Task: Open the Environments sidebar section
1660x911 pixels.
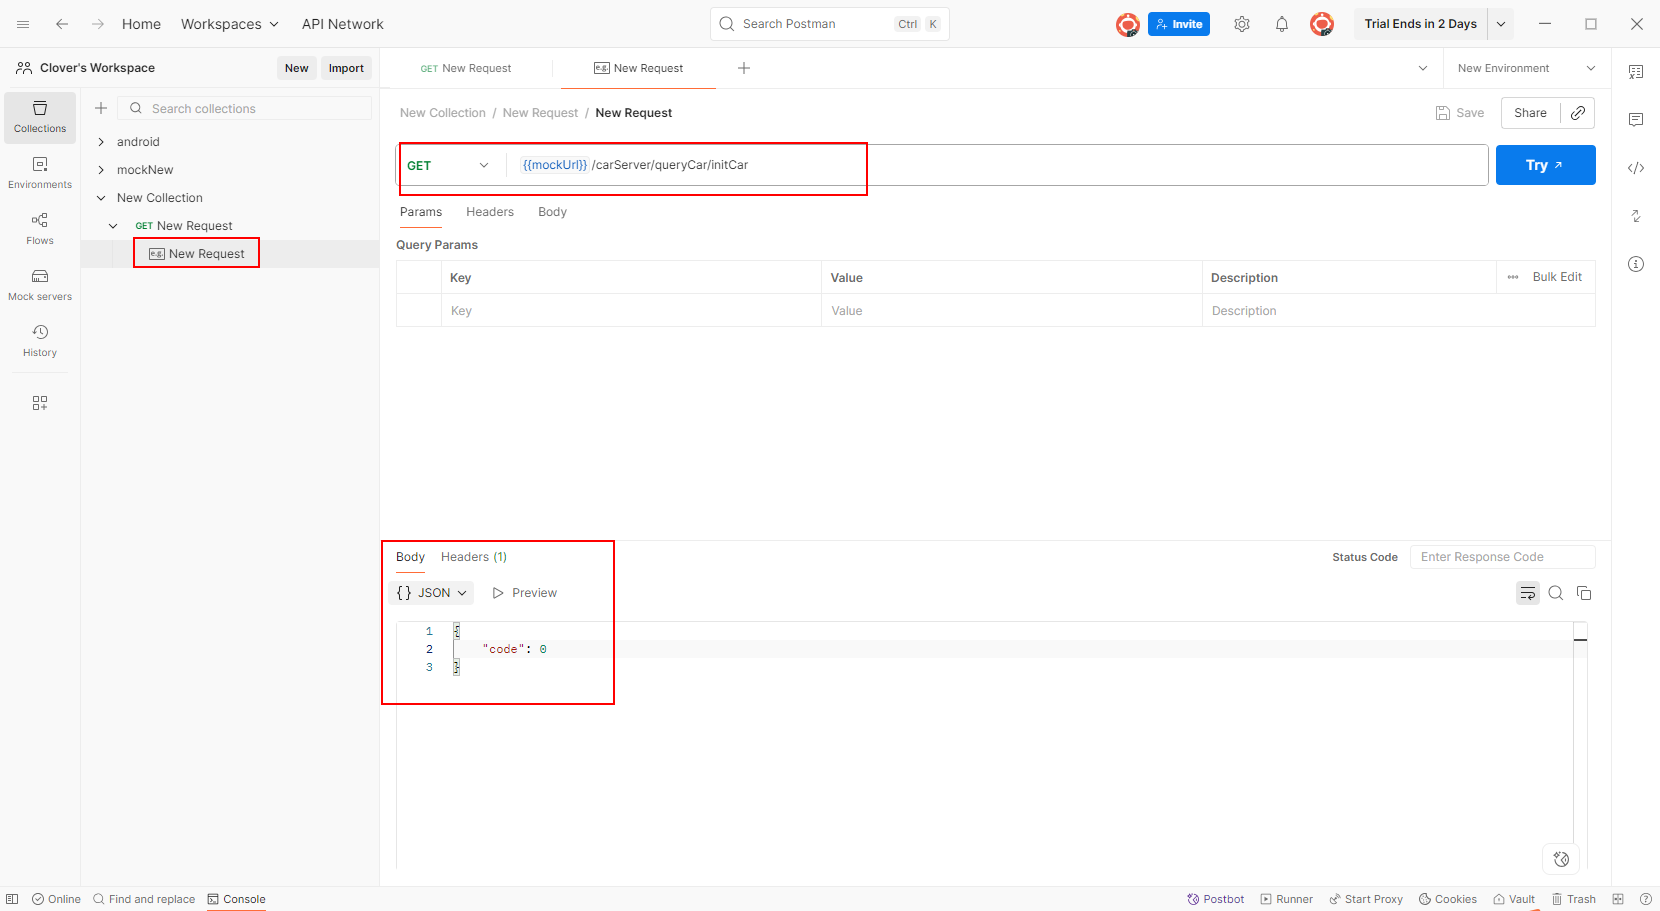Action: coord(40,173)
